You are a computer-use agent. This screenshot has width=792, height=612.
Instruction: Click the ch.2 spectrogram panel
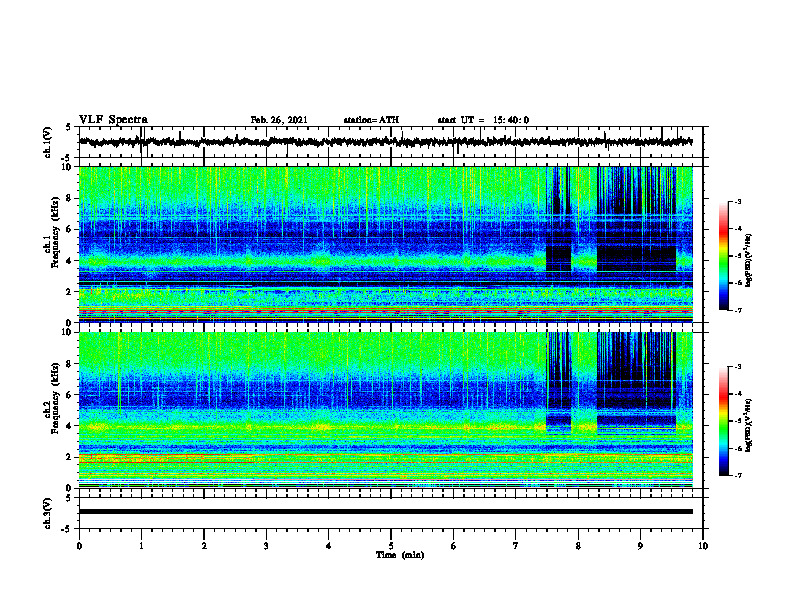click(386, 410)
